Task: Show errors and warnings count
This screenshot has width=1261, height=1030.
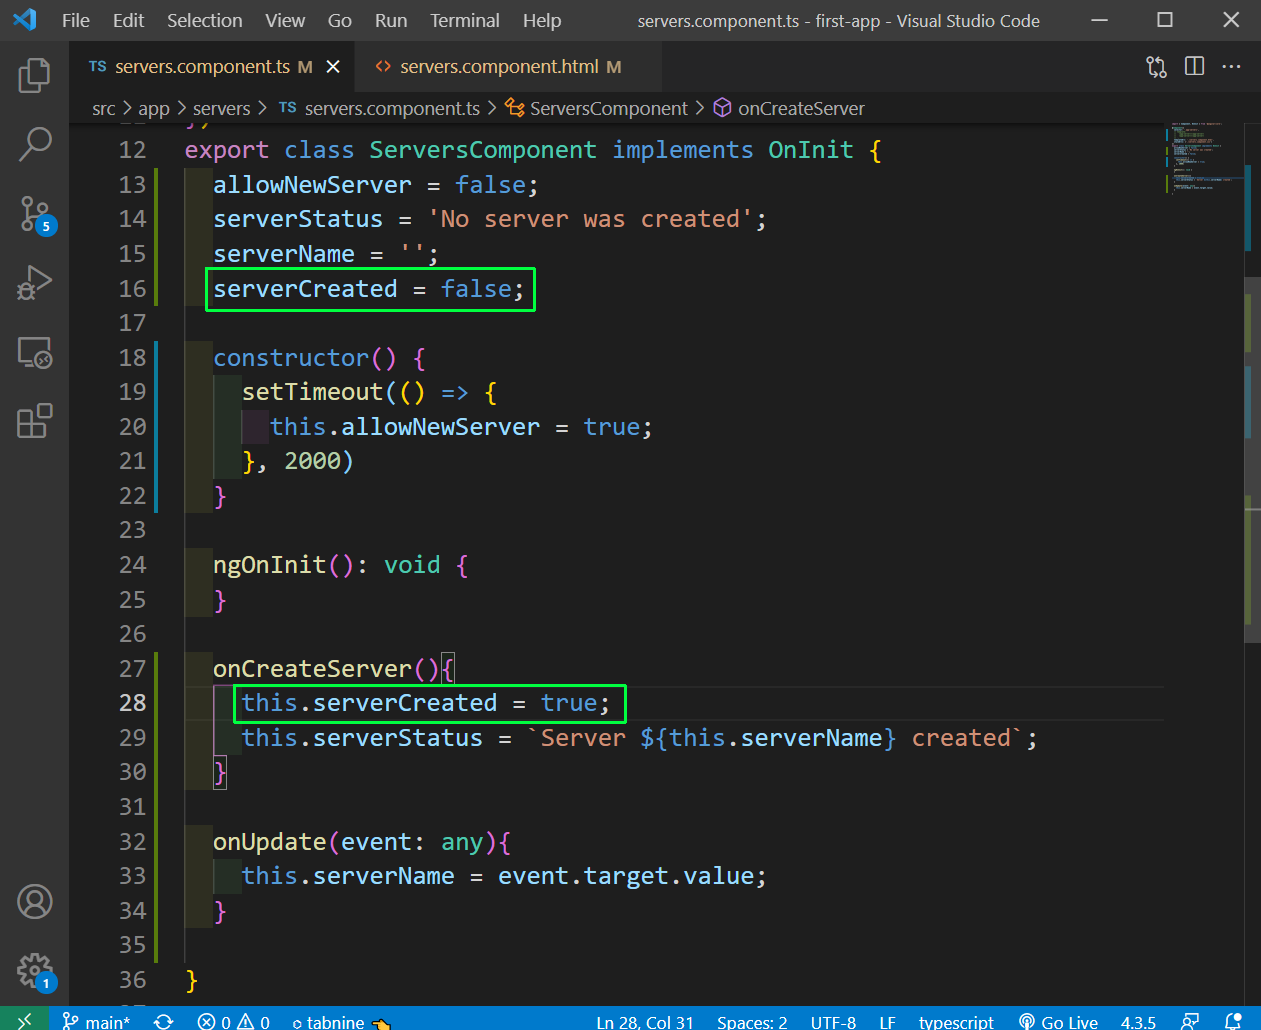Action: (233, 1021)
